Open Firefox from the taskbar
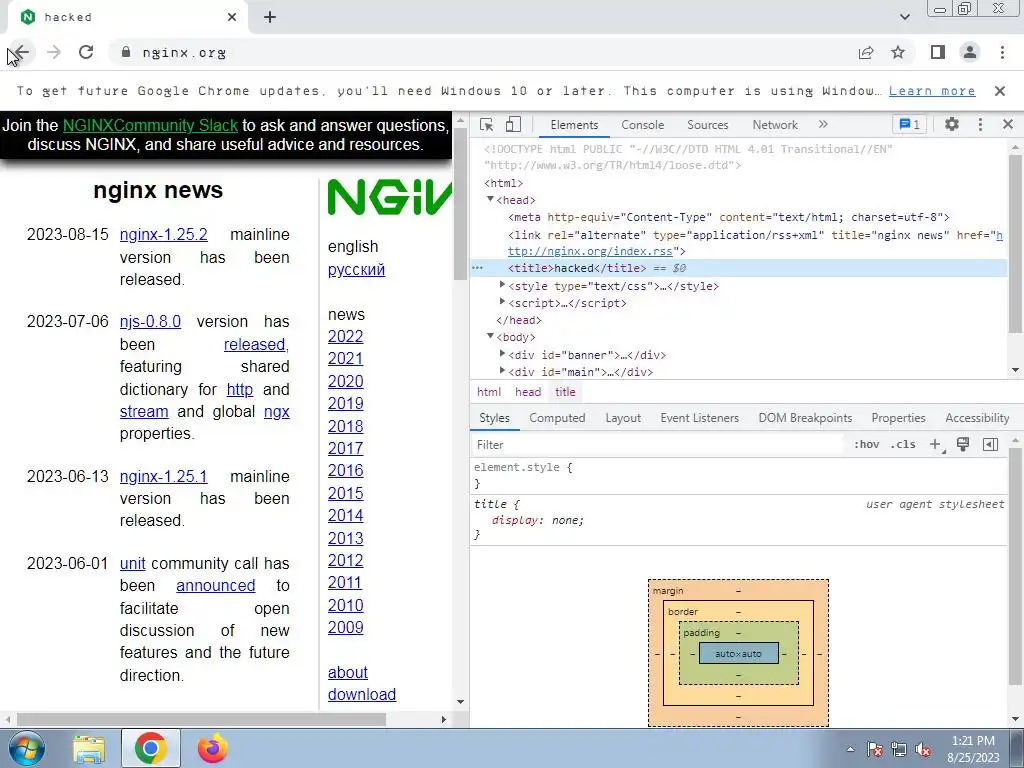The height and width of the screenshot is (768, 1024). point(213,748)
